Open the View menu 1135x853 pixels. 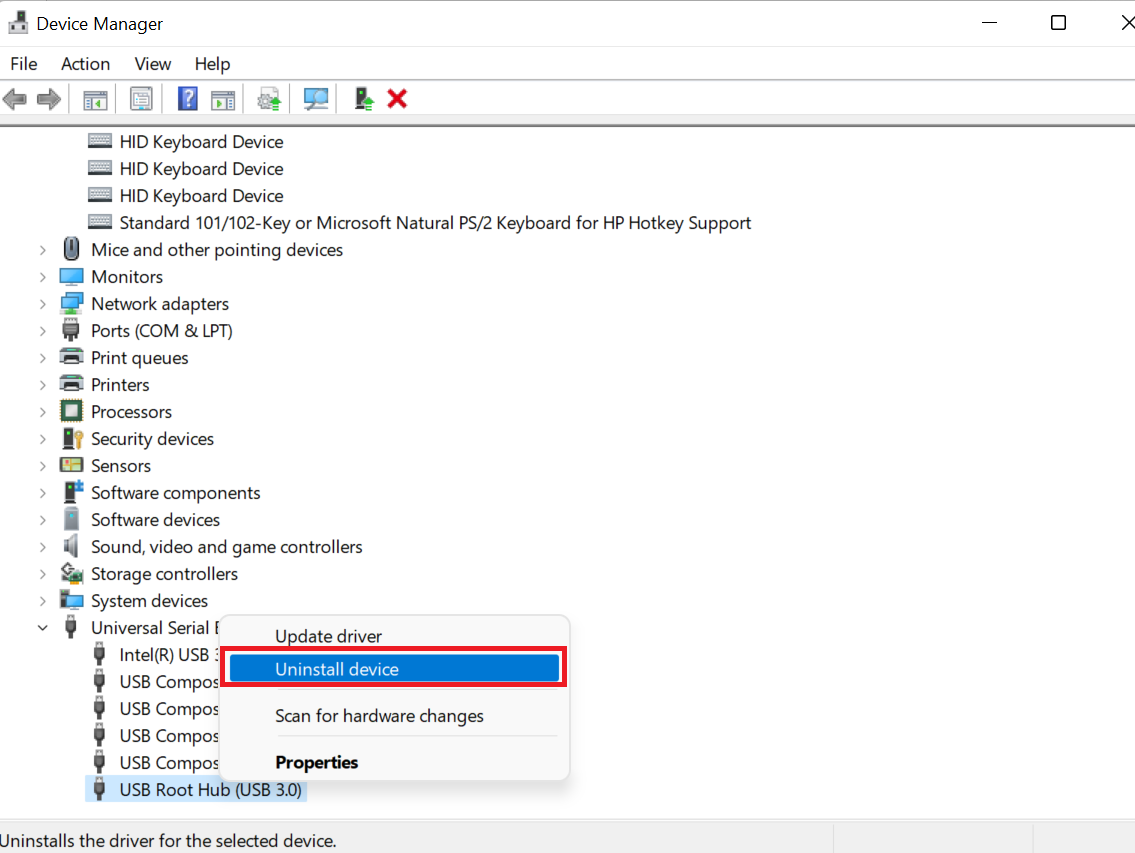(x=153, y=64)
